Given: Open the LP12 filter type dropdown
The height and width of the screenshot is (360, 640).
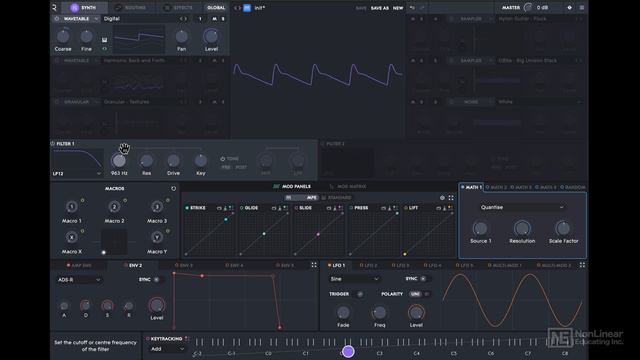Looking at the screenshot, I should coord(77,173).
